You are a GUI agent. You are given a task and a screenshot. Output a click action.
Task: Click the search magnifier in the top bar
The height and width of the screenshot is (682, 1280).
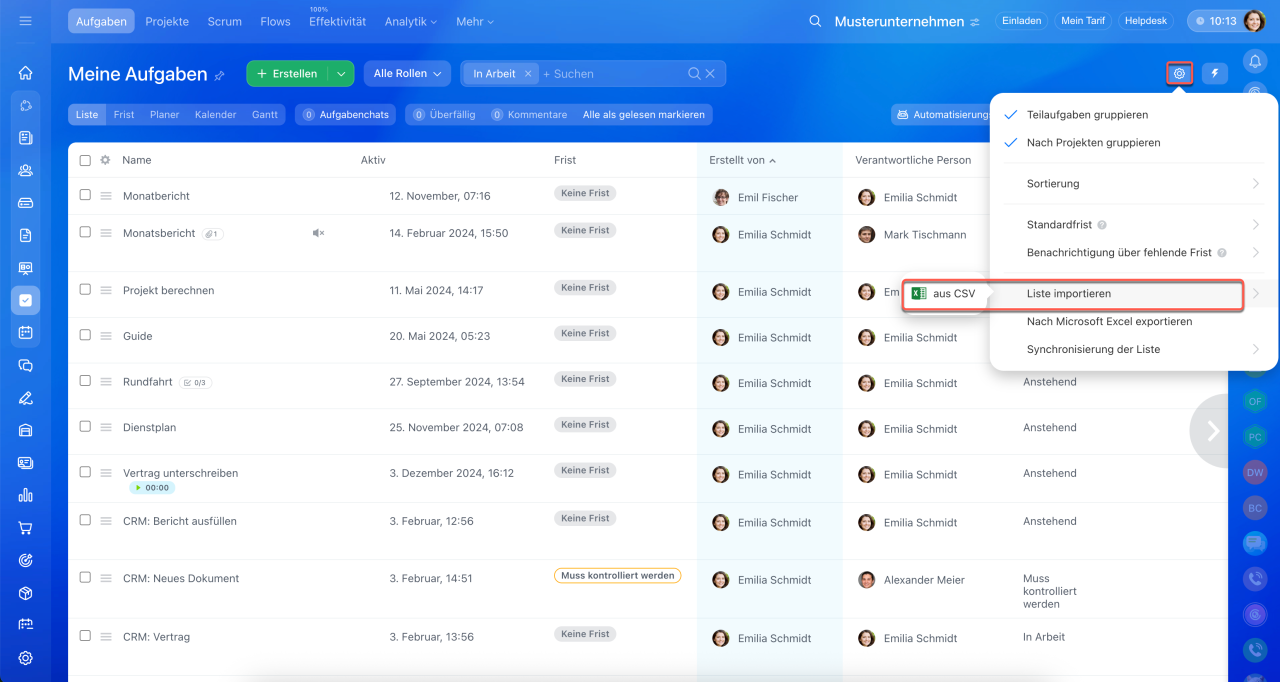[815, 21]
